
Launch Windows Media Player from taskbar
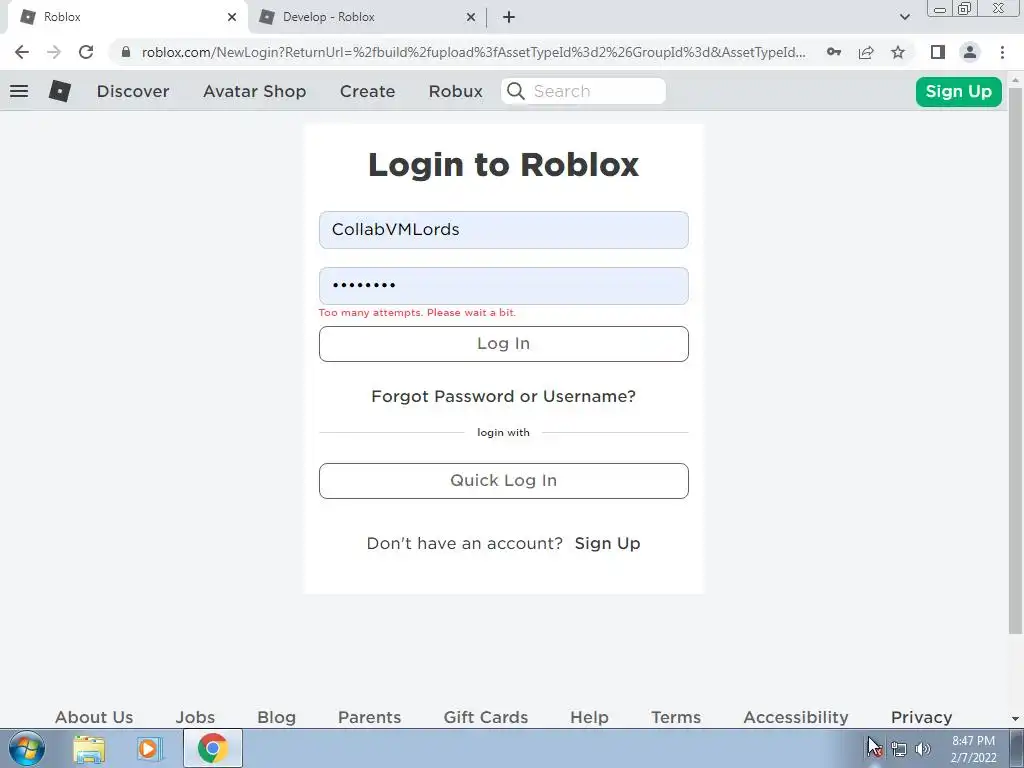tap(149, 748)
